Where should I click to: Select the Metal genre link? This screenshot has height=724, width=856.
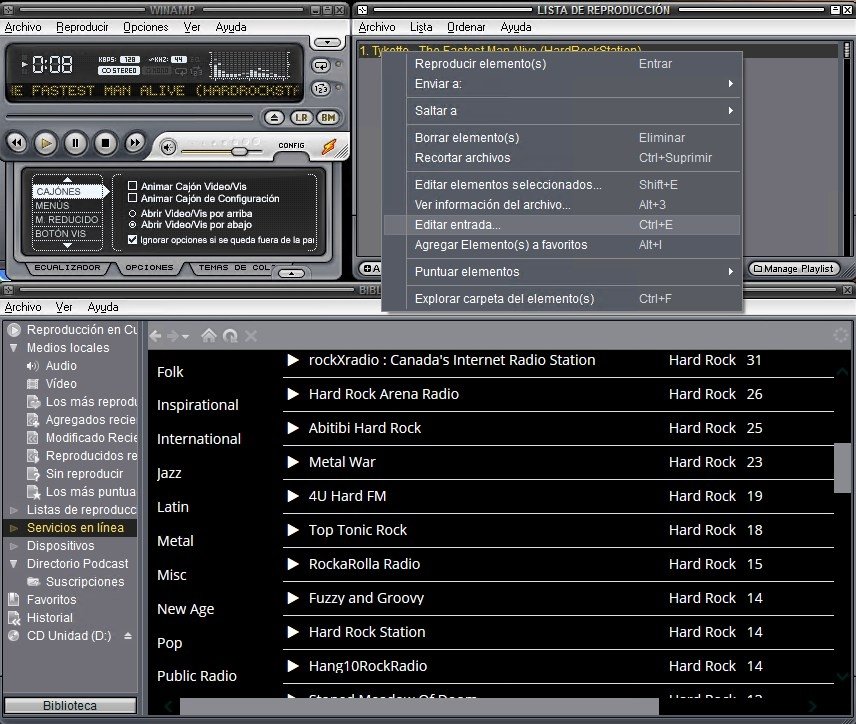[x=175, y=541]
